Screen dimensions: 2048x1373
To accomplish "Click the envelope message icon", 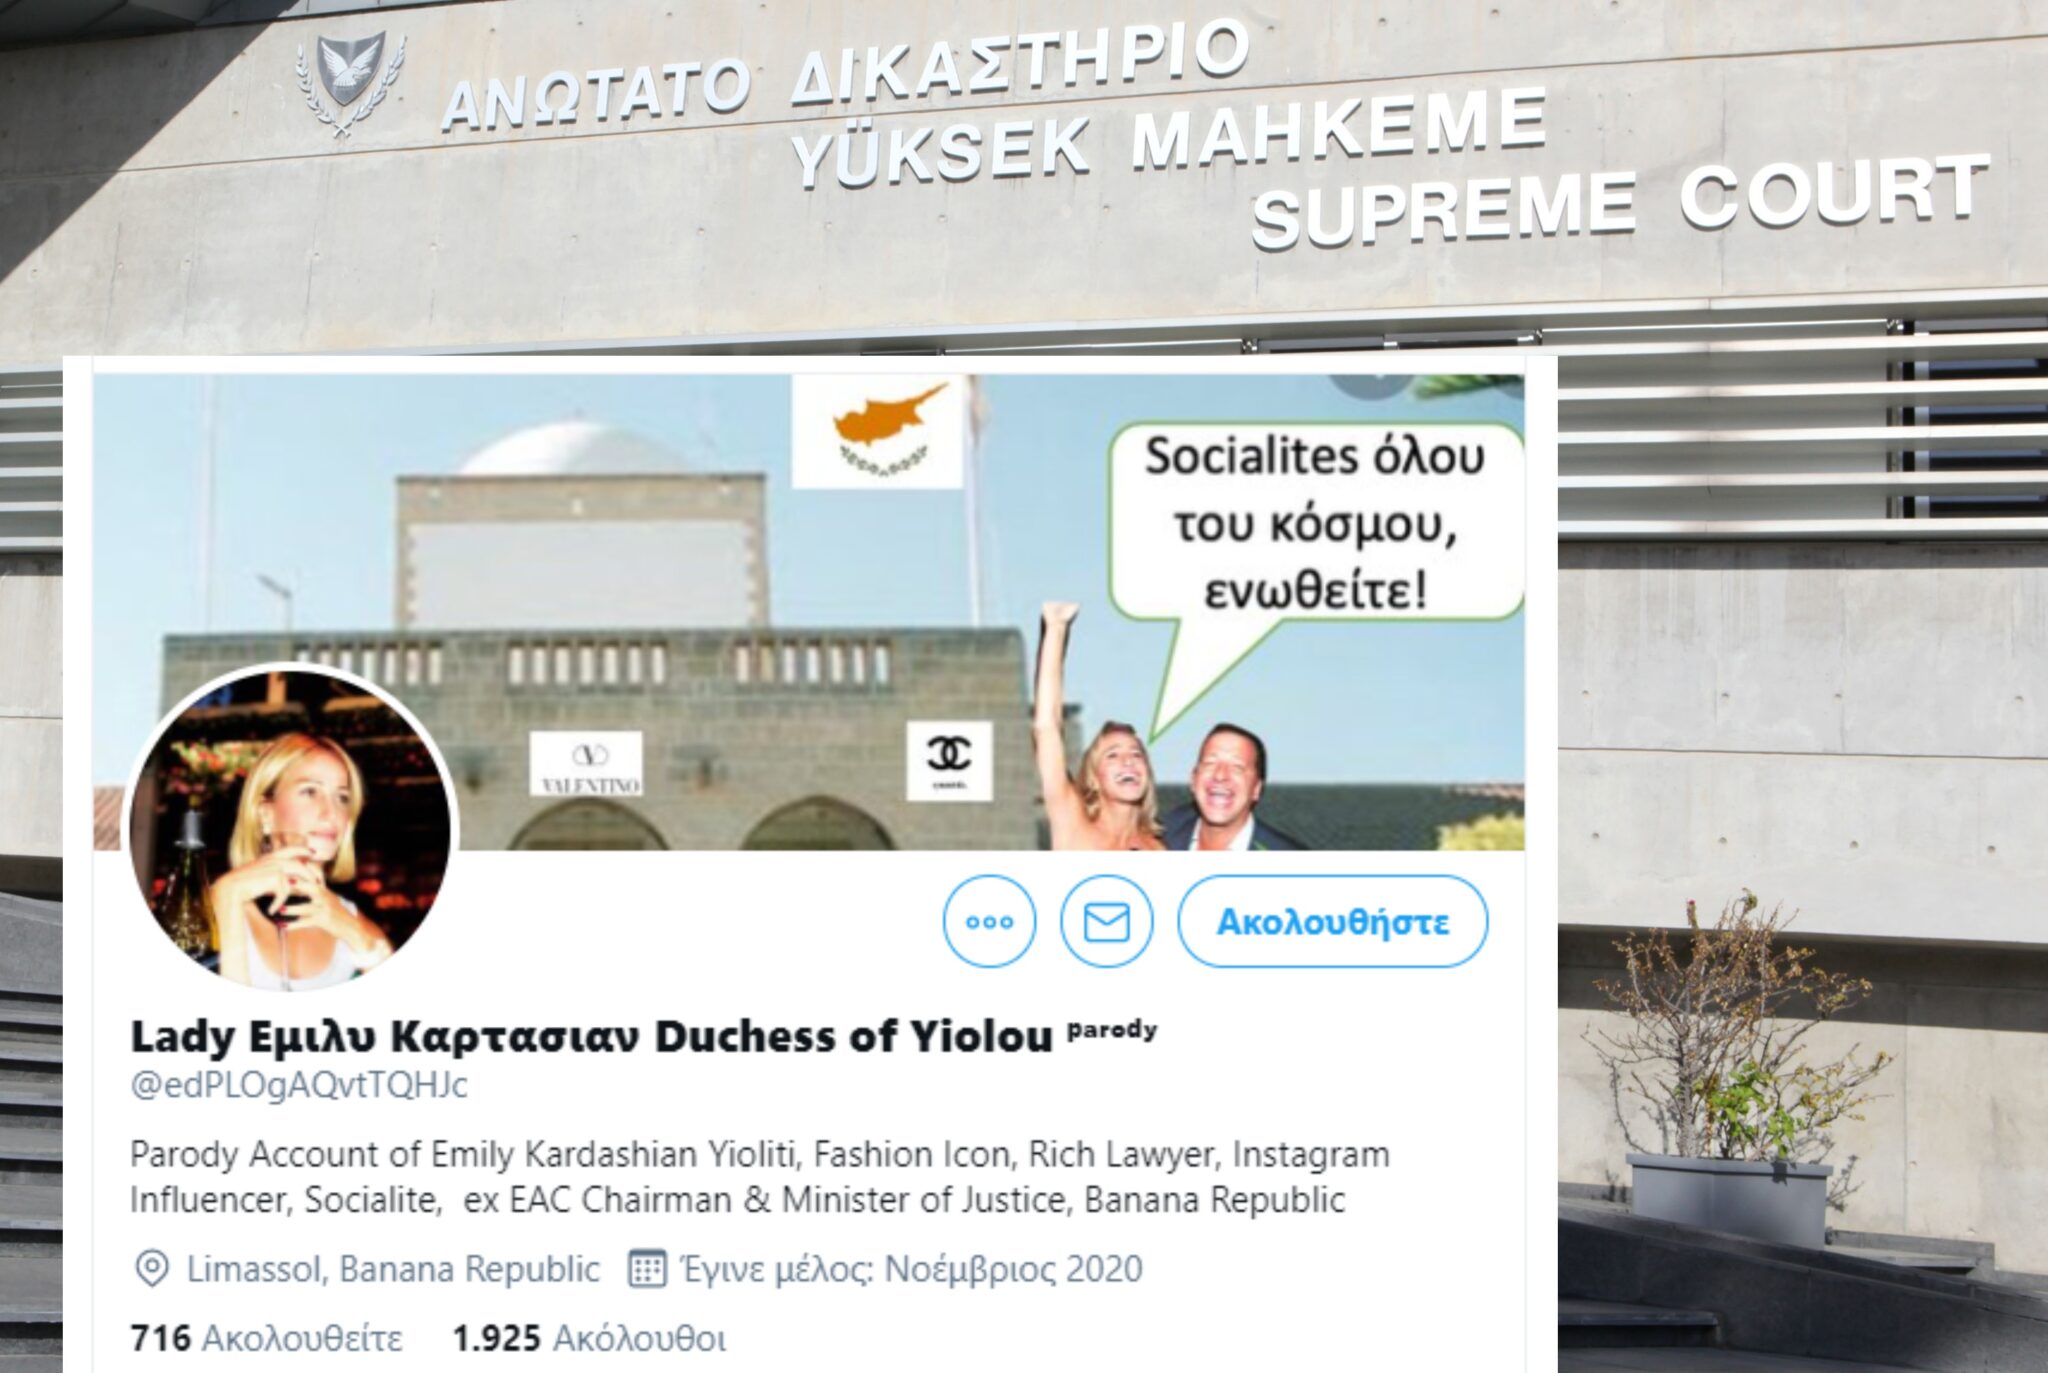I will [x=1106, y=921].
